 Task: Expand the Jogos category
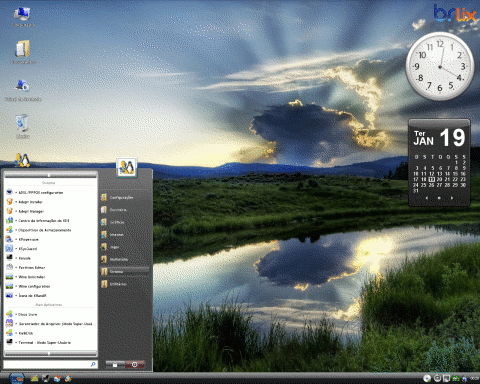(x=125, y=247)
